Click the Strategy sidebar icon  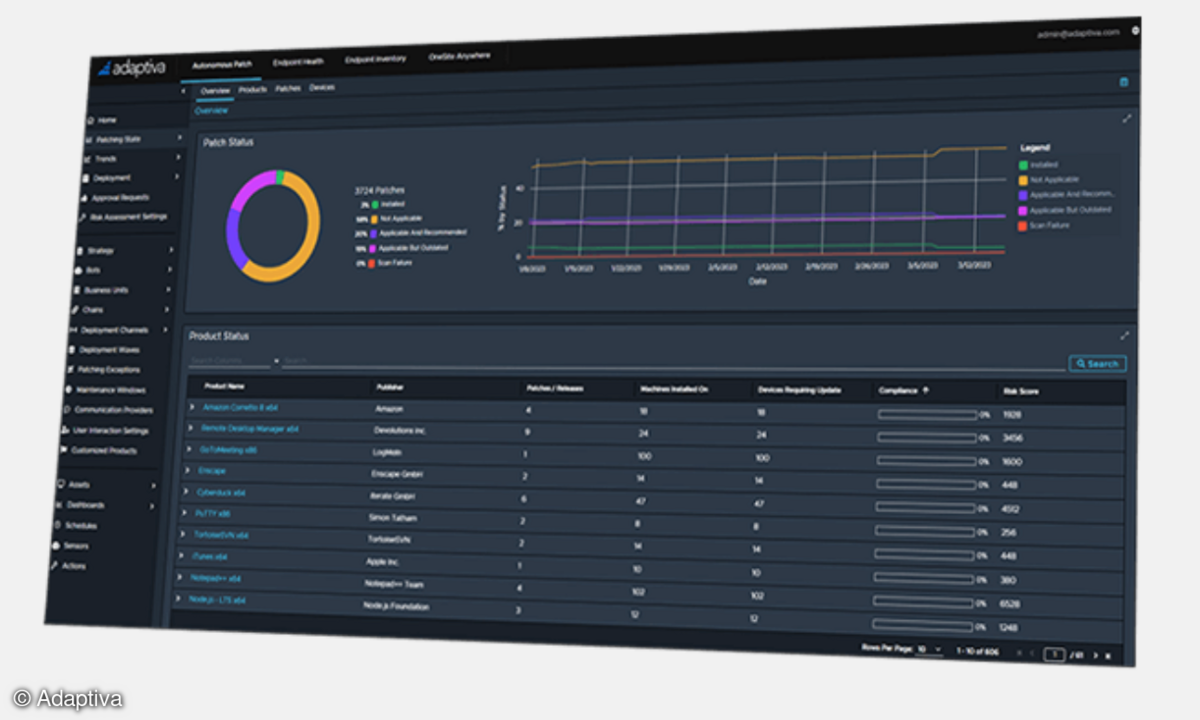point(79,250)
